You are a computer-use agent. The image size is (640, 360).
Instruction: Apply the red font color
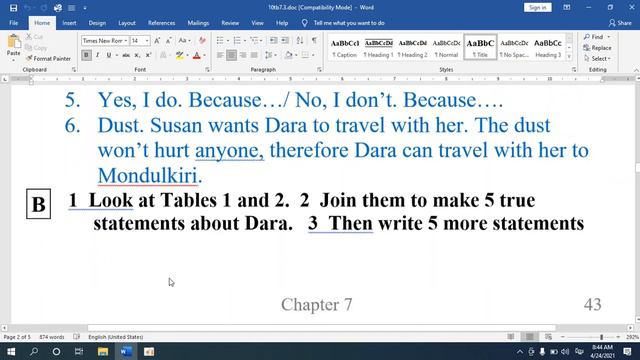coord(197,55)
